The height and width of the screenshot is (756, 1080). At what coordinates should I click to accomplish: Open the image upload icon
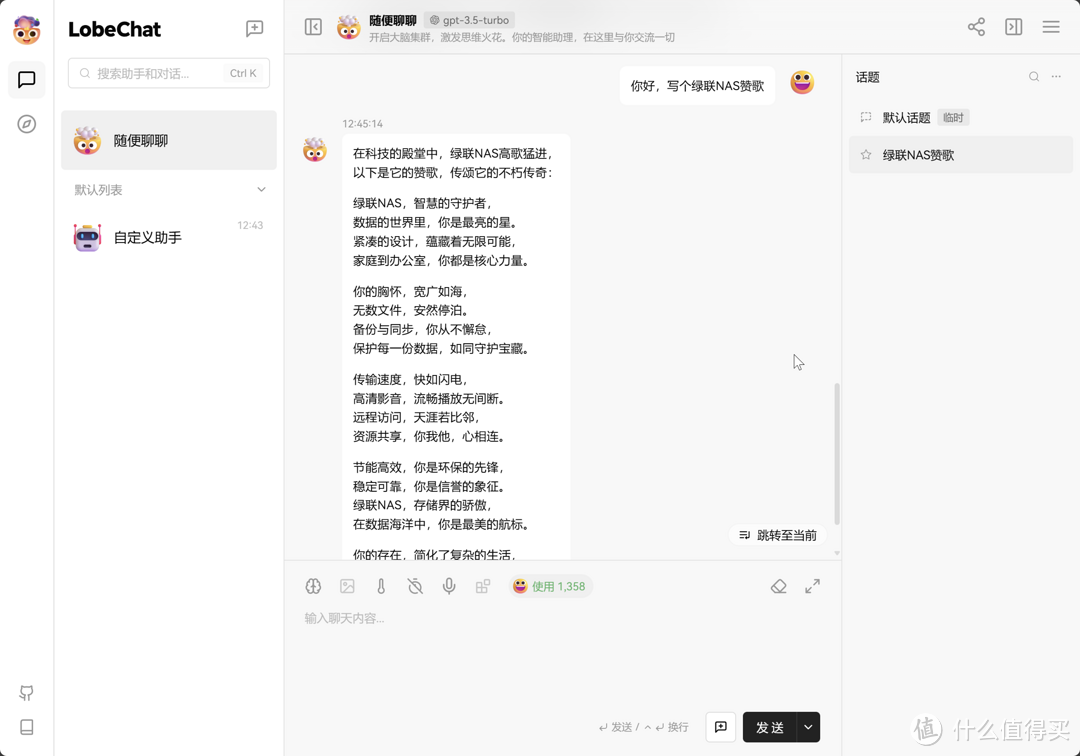pos(347,586)
